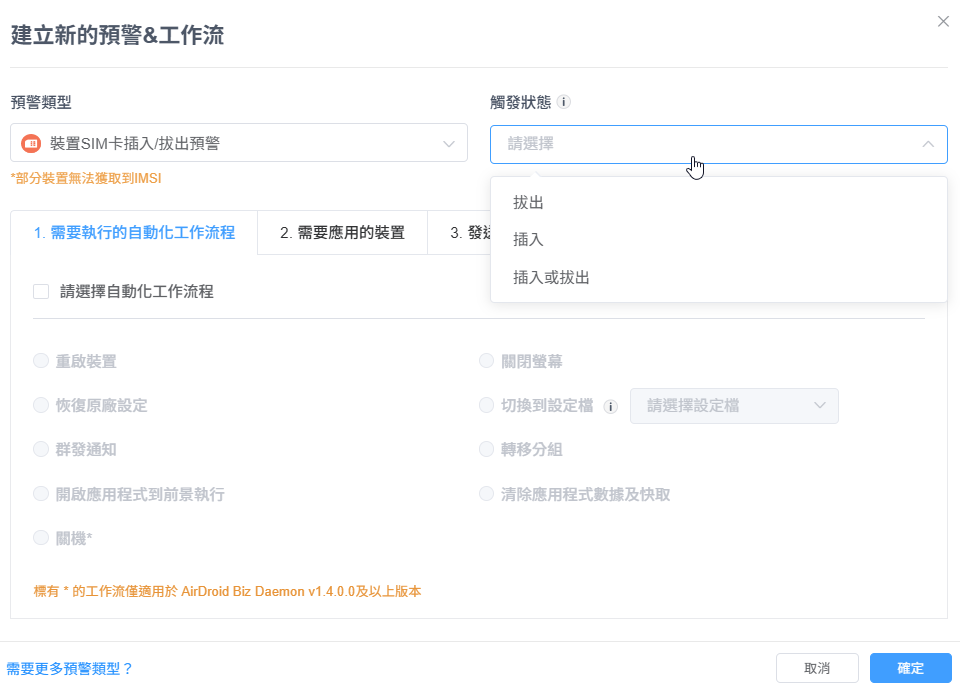Select the 恢復原廠設定 radio option
Image resolution: width=960 pixels, height=691 pixels.
41,405
